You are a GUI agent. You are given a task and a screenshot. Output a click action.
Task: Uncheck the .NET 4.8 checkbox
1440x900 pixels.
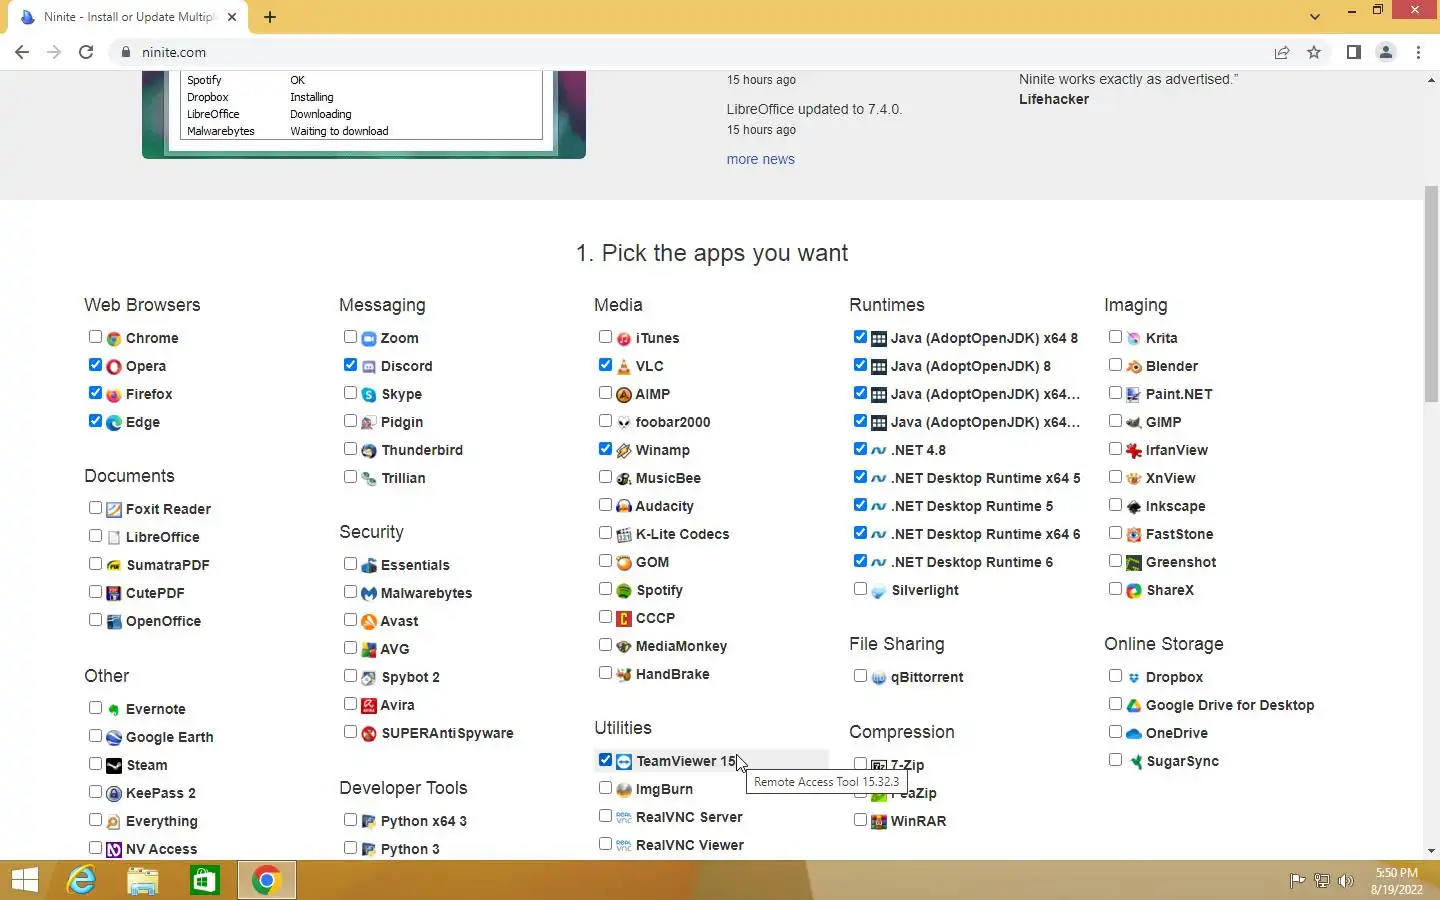(860, 449)
